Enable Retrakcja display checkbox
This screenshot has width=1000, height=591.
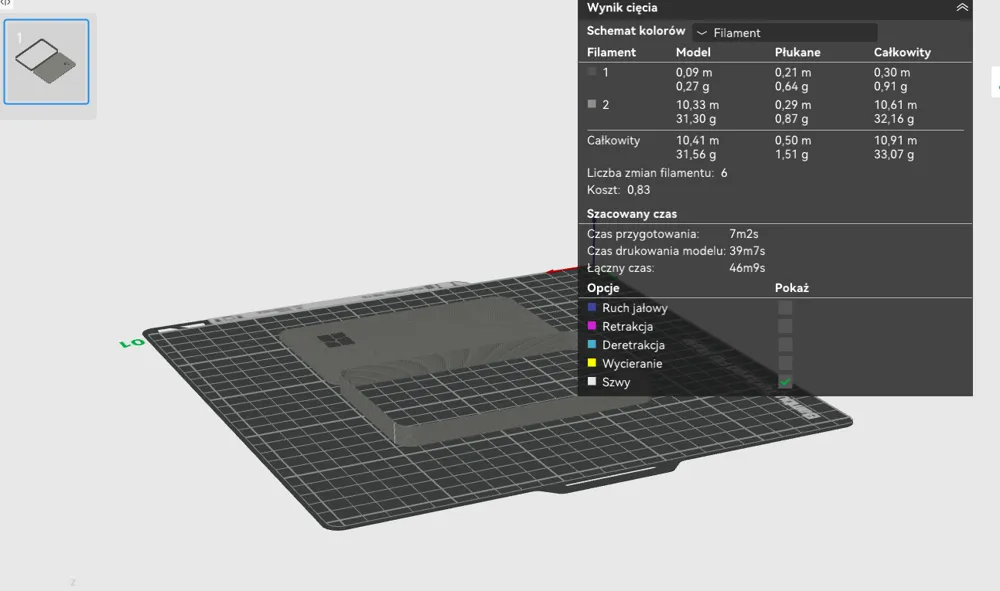[785, 326]
